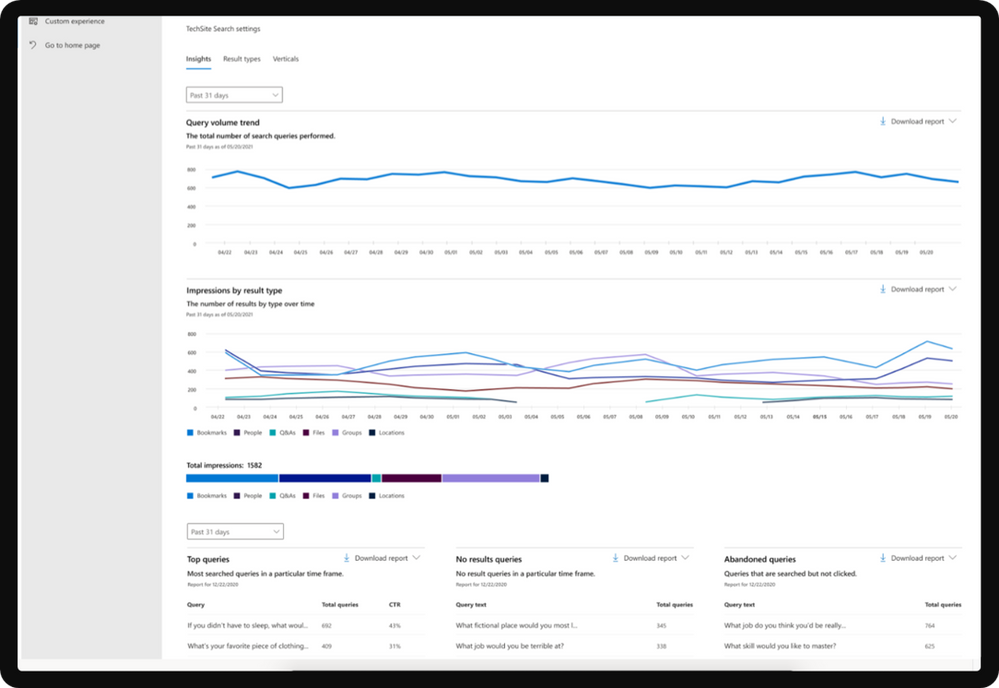Expand Download report chevron for Query volume trend

point(952,121)
